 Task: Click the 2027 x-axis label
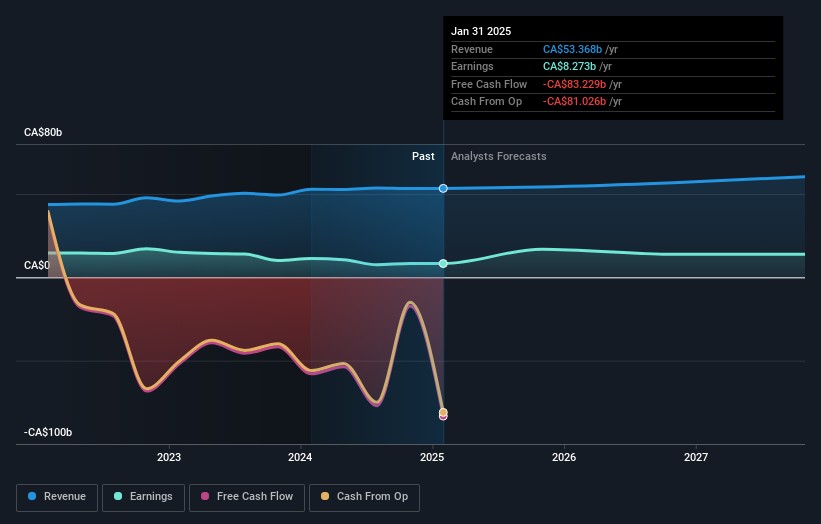(696, 458)
